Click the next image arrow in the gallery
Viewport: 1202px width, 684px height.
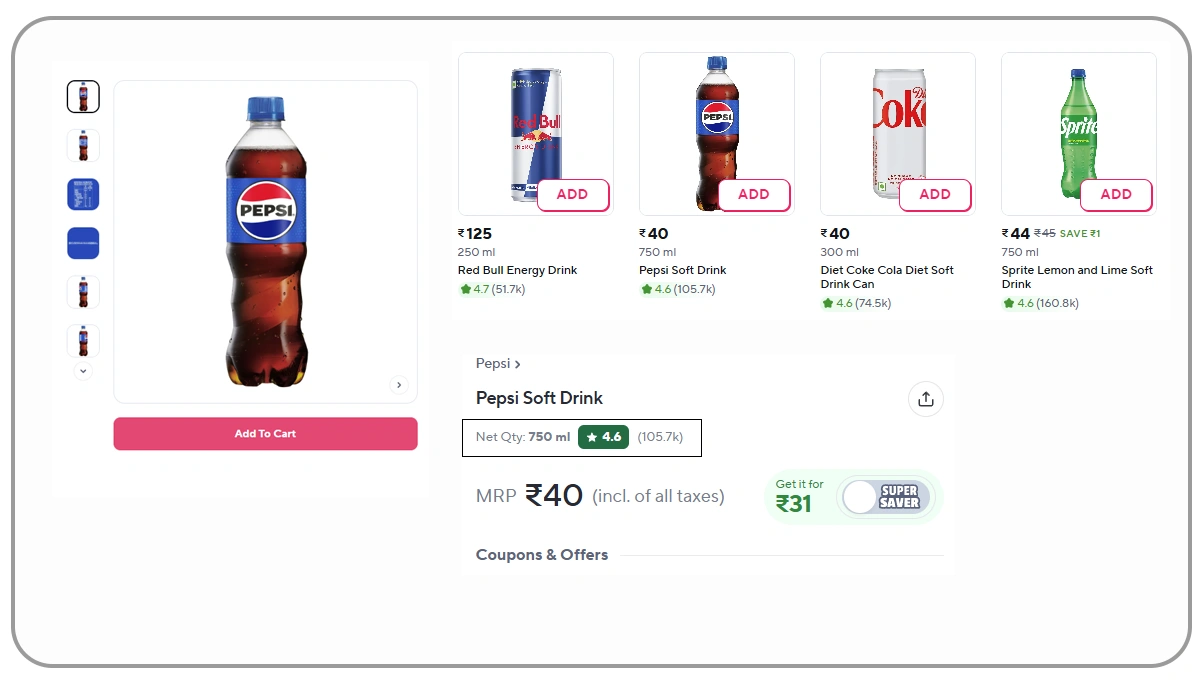coord(399,385)
